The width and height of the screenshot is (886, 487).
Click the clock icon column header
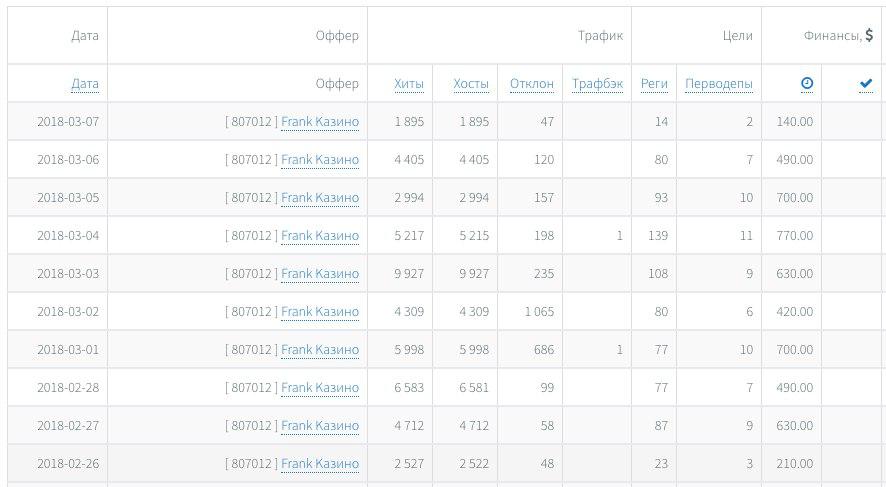[x=807, y=84]
